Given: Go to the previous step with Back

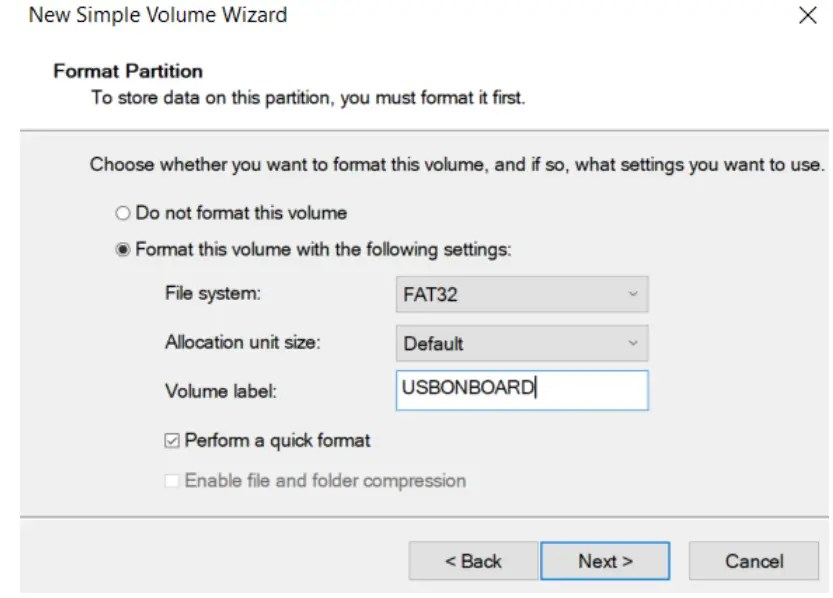Looking at the screenshot, I should click(473, 561).
